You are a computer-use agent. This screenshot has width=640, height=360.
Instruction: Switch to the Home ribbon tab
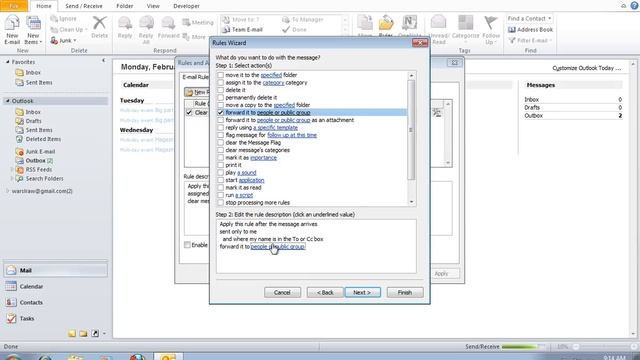pos(44,6)
